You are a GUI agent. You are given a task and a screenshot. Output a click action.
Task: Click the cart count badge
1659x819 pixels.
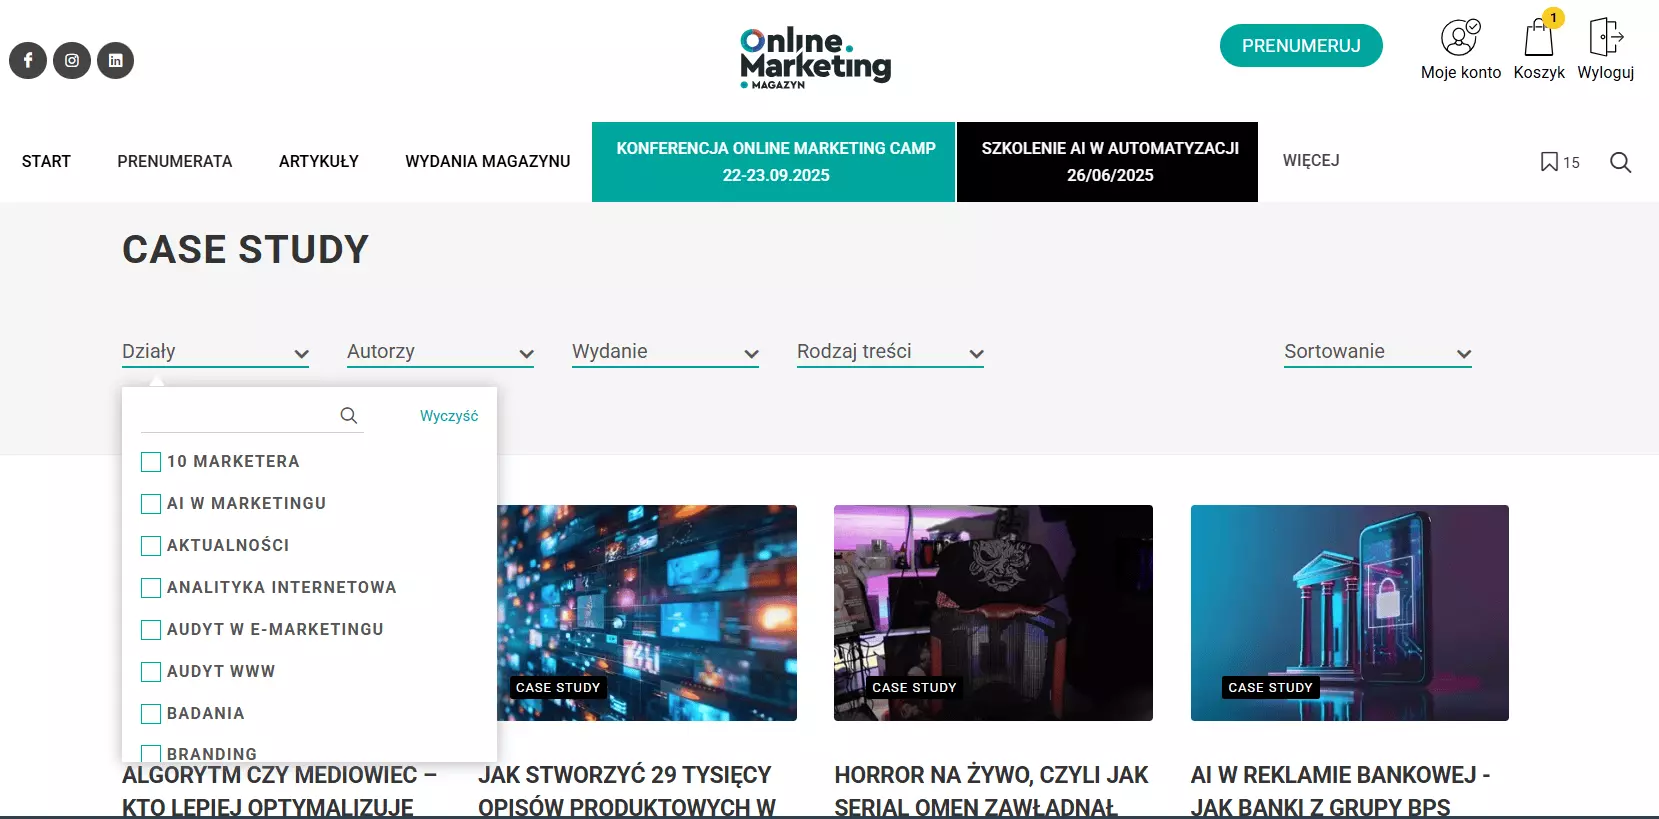[1553, 18]
